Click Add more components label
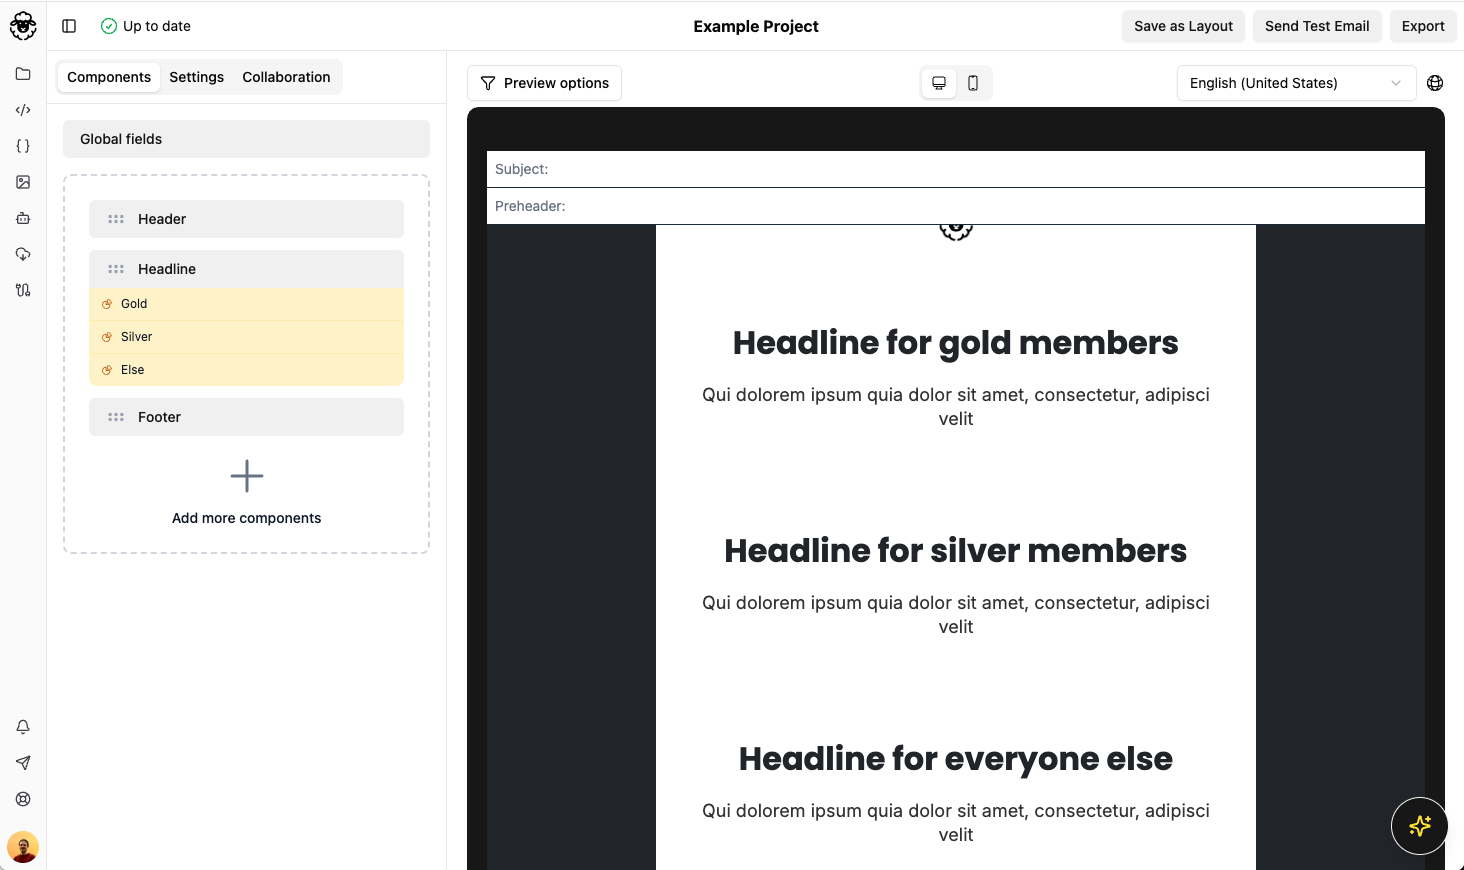The width and height of the screenshot is (1464, 870). [247, 518]
